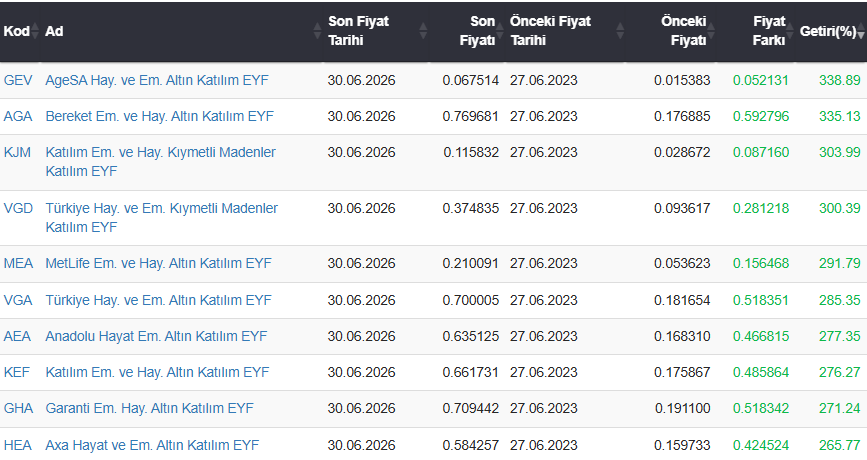This screenshot has height=460, width=867.
Task: Select return value 277.35
Action: 839,336
